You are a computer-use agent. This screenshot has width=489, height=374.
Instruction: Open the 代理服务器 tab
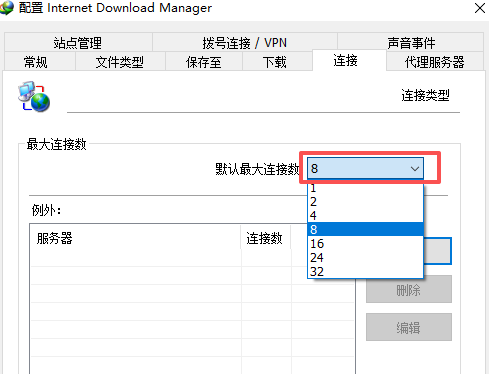tap(435, 61)
